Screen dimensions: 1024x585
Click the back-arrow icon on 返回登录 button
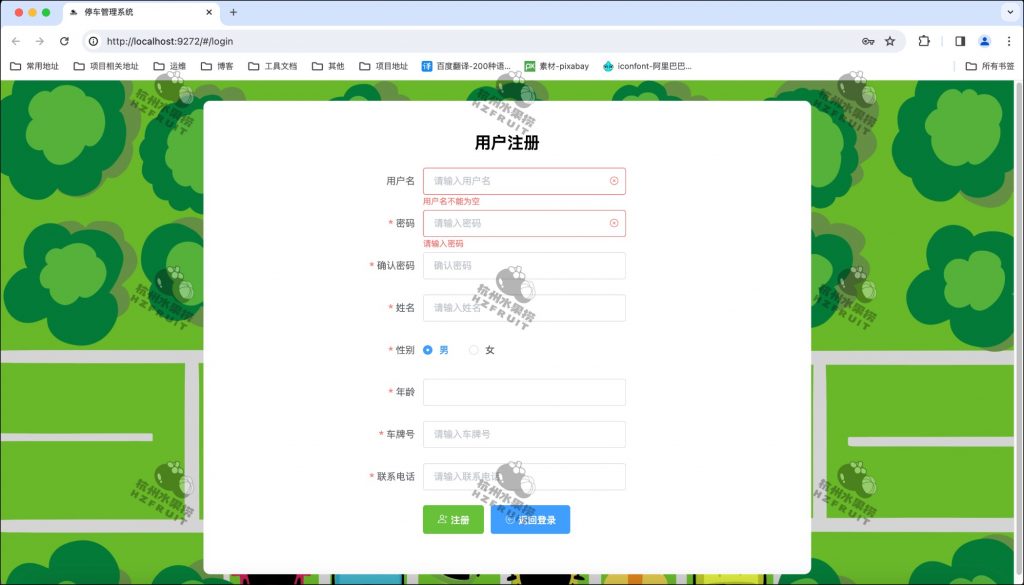pos(511,519)
